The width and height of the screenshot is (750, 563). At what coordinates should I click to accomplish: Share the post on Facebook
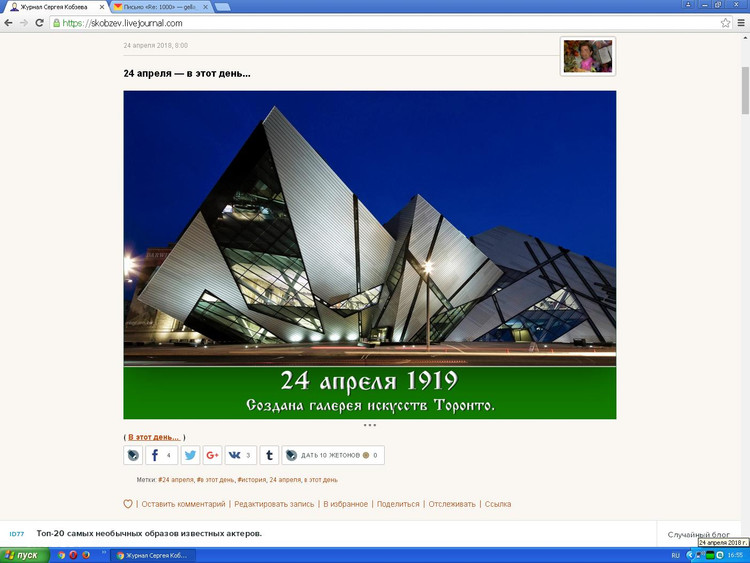coord(161,455)
